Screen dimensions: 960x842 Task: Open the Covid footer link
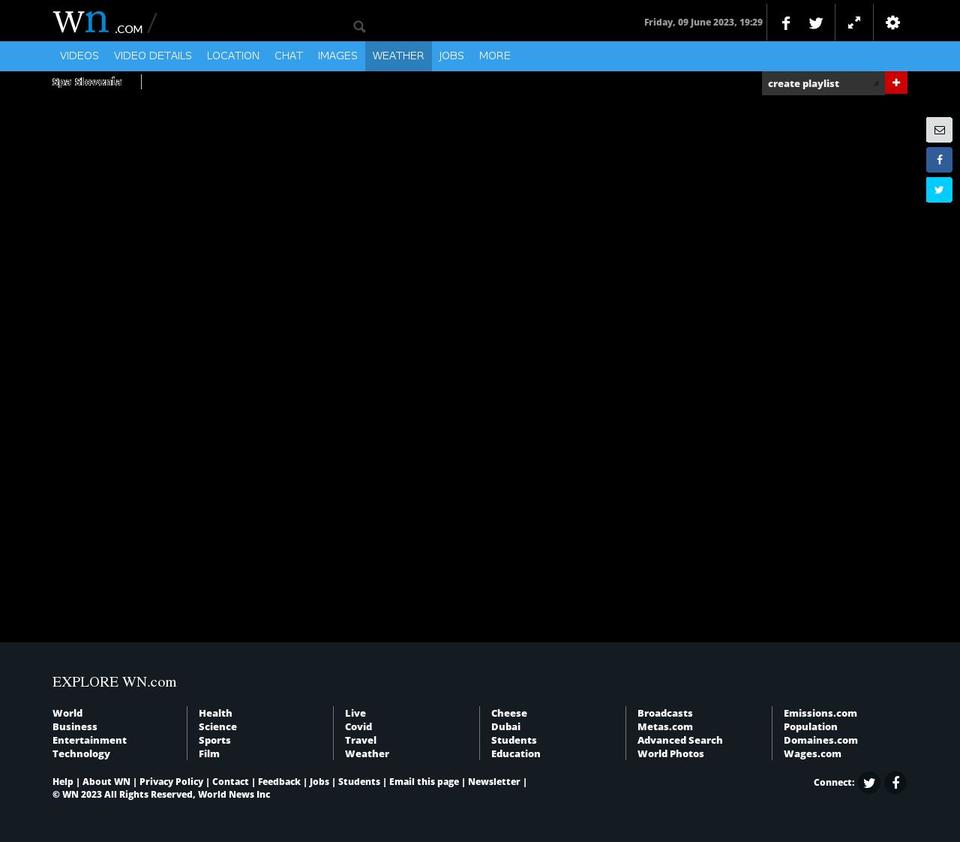tap(358, 727)
